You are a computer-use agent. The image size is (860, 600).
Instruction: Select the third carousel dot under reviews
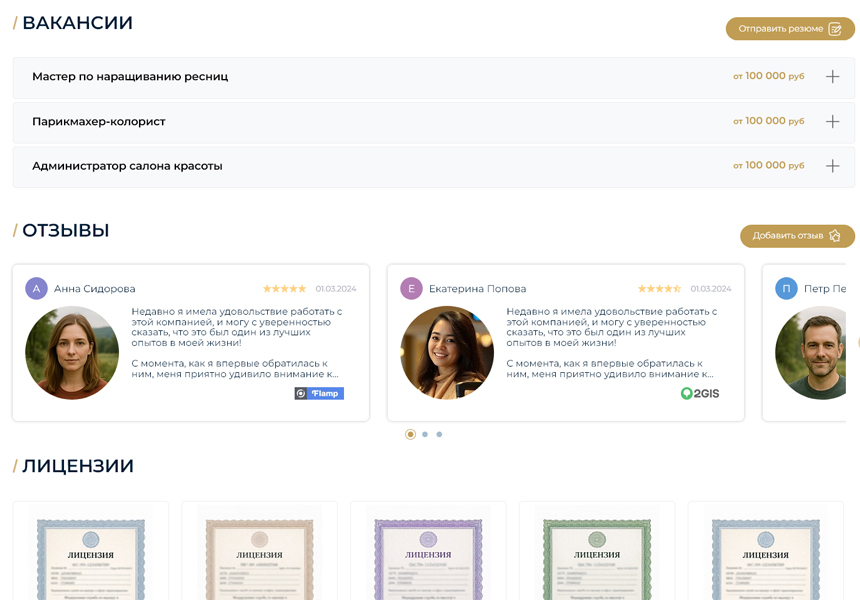click(439, 434)
